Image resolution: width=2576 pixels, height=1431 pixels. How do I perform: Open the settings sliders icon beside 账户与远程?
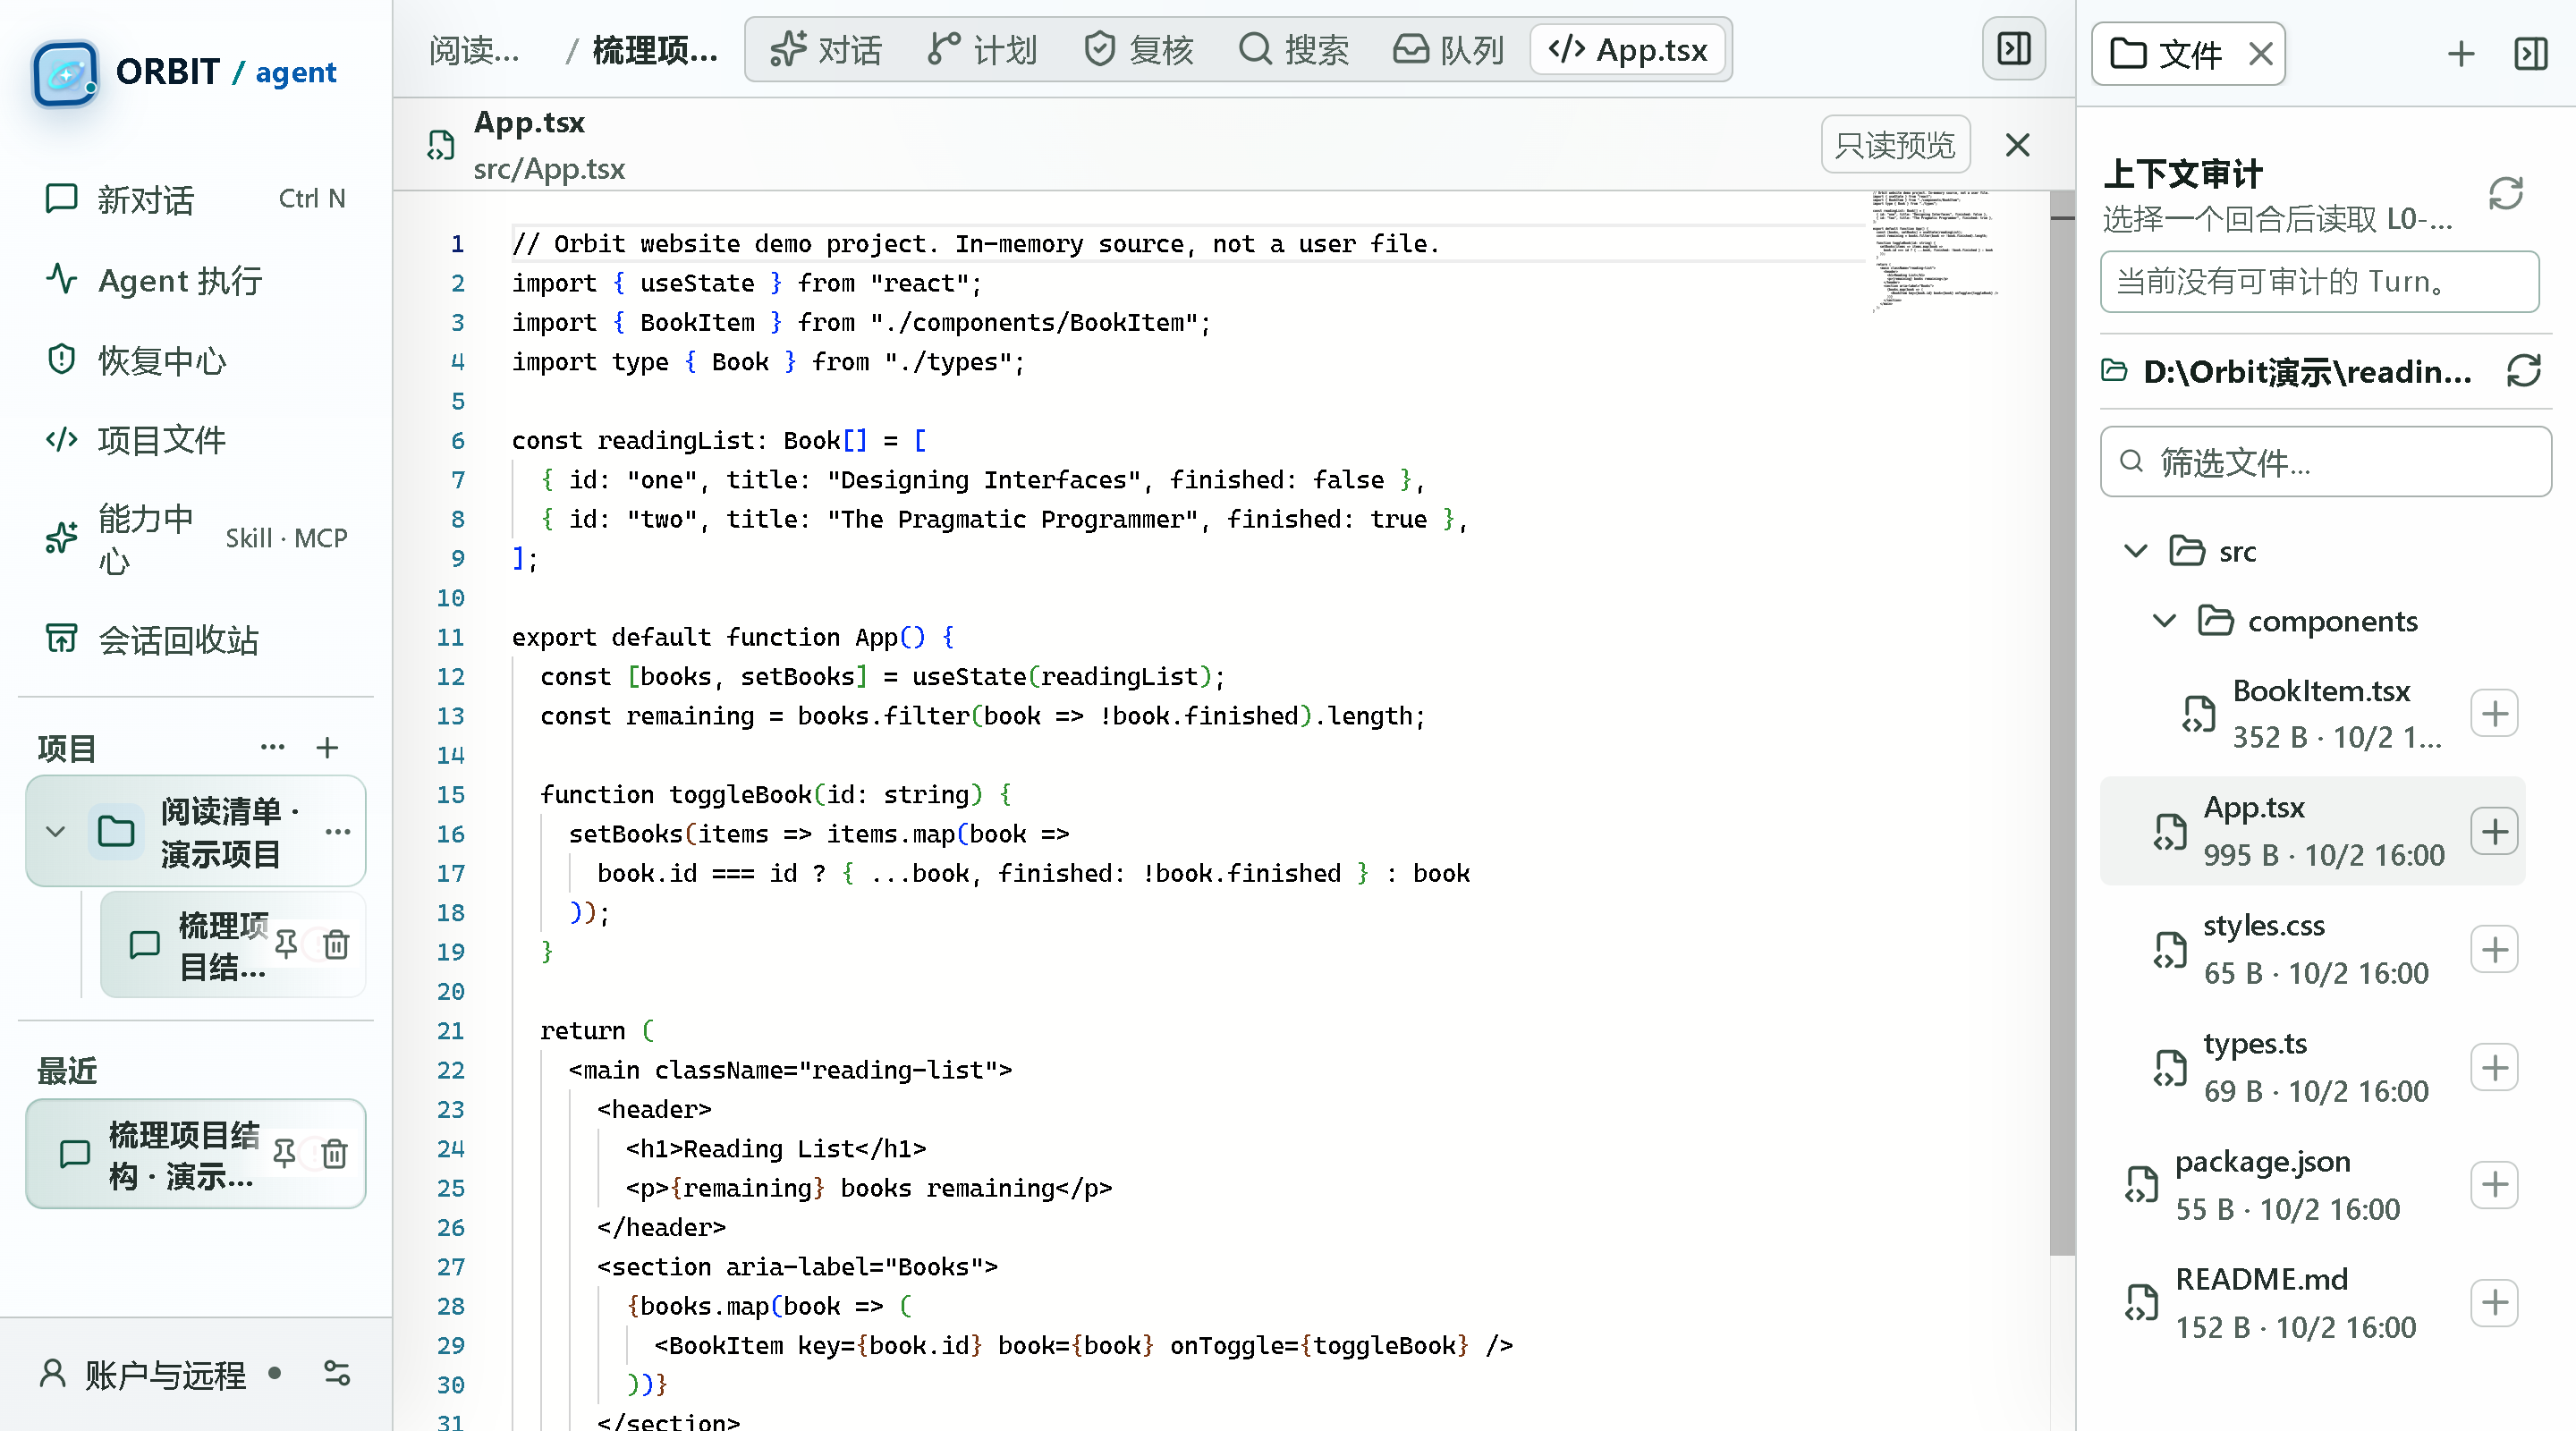[x=337, y=1374]
